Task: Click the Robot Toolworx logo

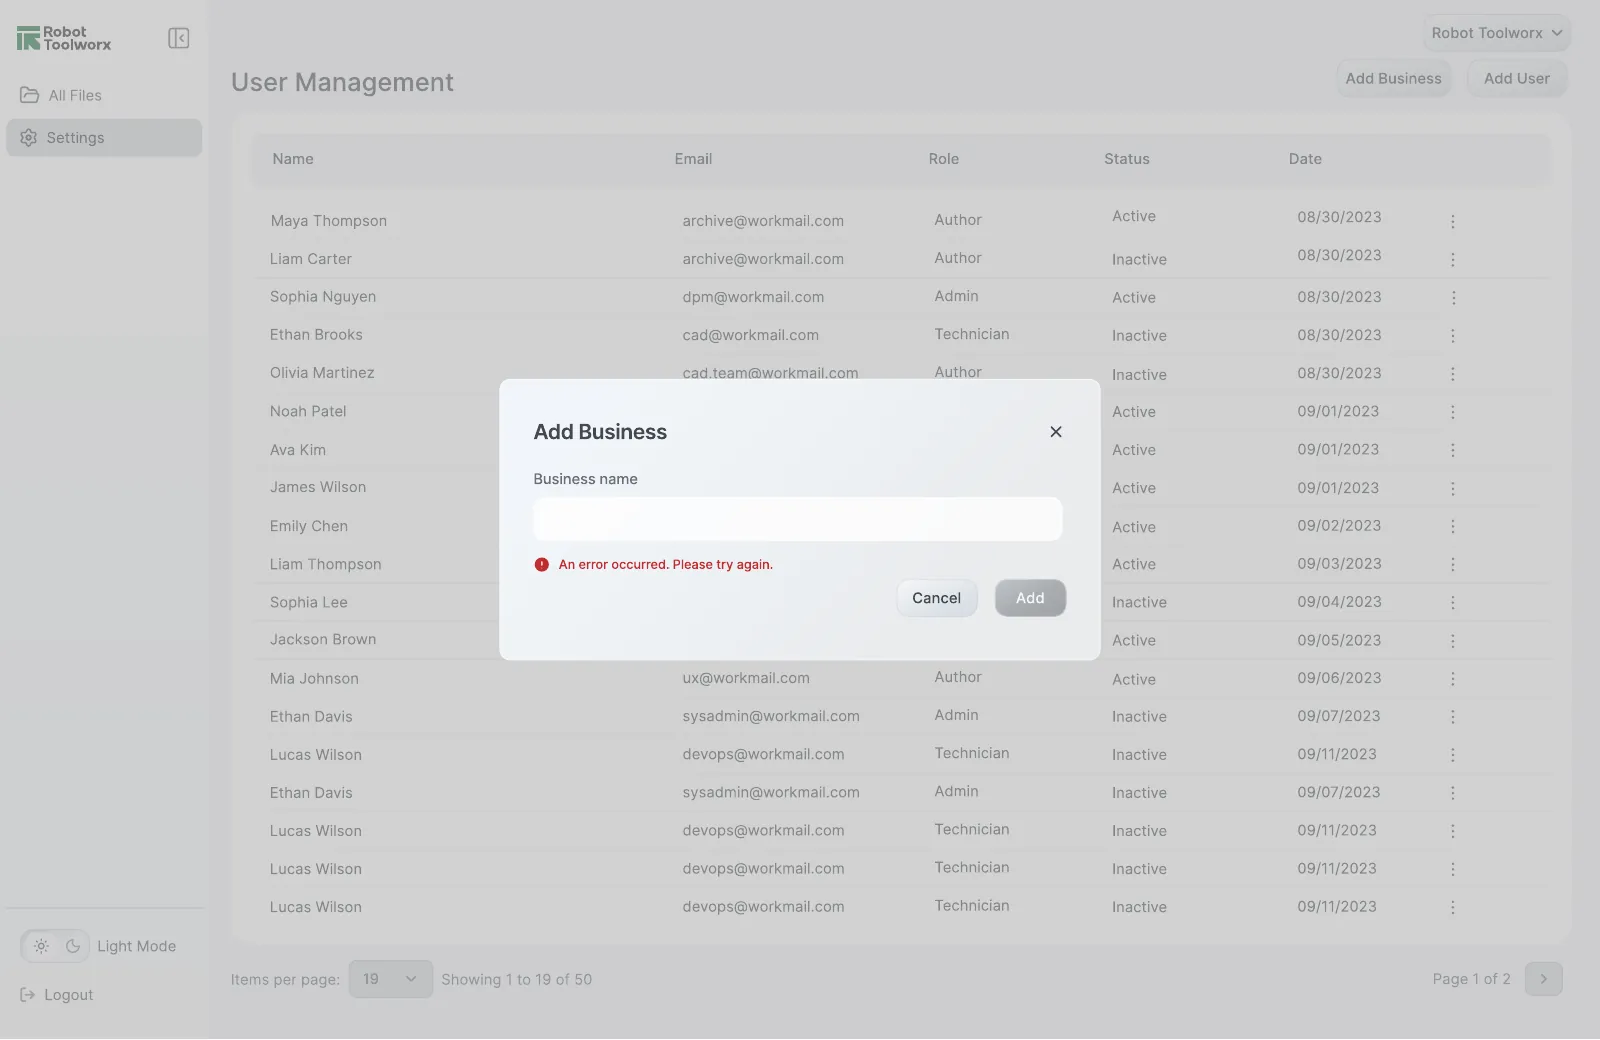Action: tap(64, 38)
